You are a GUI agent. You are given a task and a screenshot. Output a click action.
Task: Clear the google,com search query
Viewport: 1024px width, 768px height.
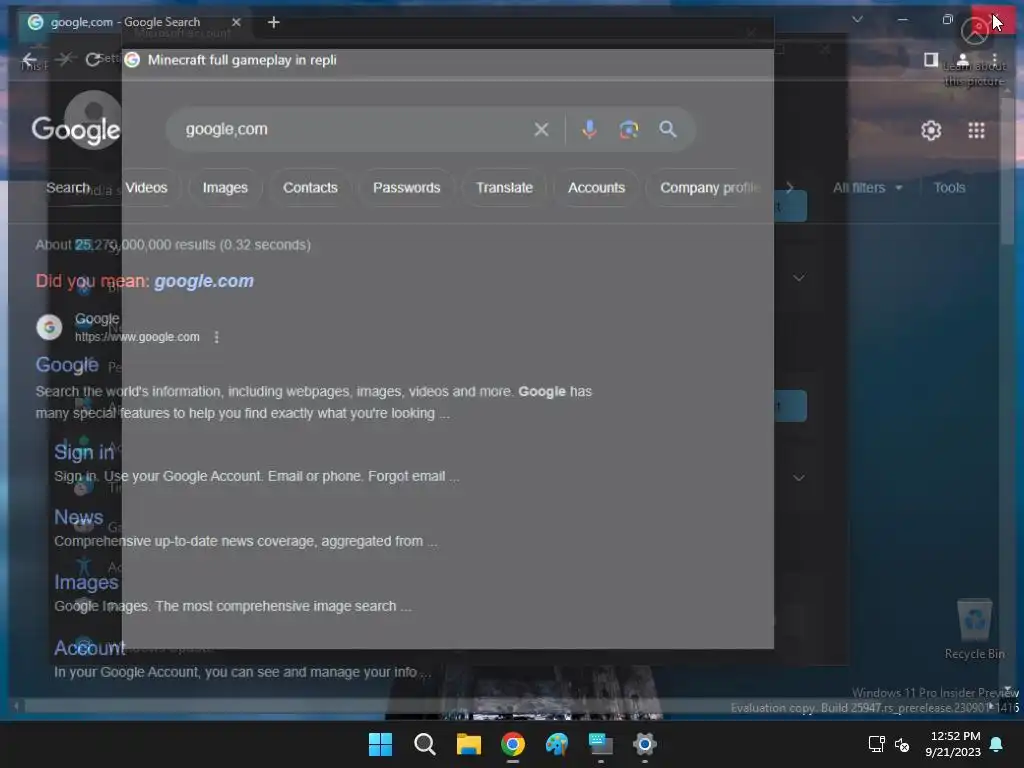click(x=541, y=129)
